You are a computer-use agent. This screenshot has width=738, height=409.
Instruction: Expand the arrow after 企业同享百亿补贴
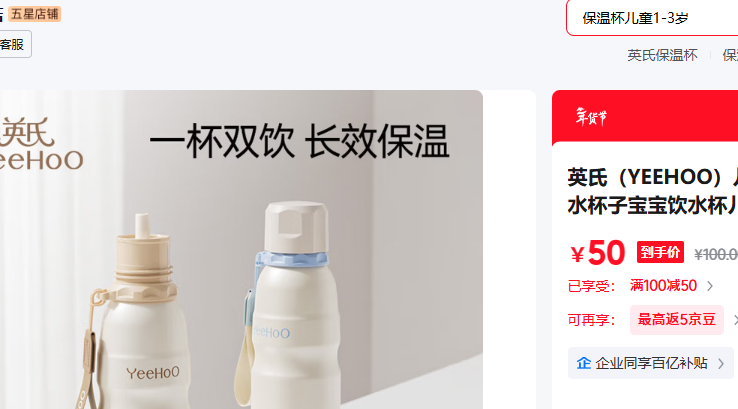[x=721, y=363]
